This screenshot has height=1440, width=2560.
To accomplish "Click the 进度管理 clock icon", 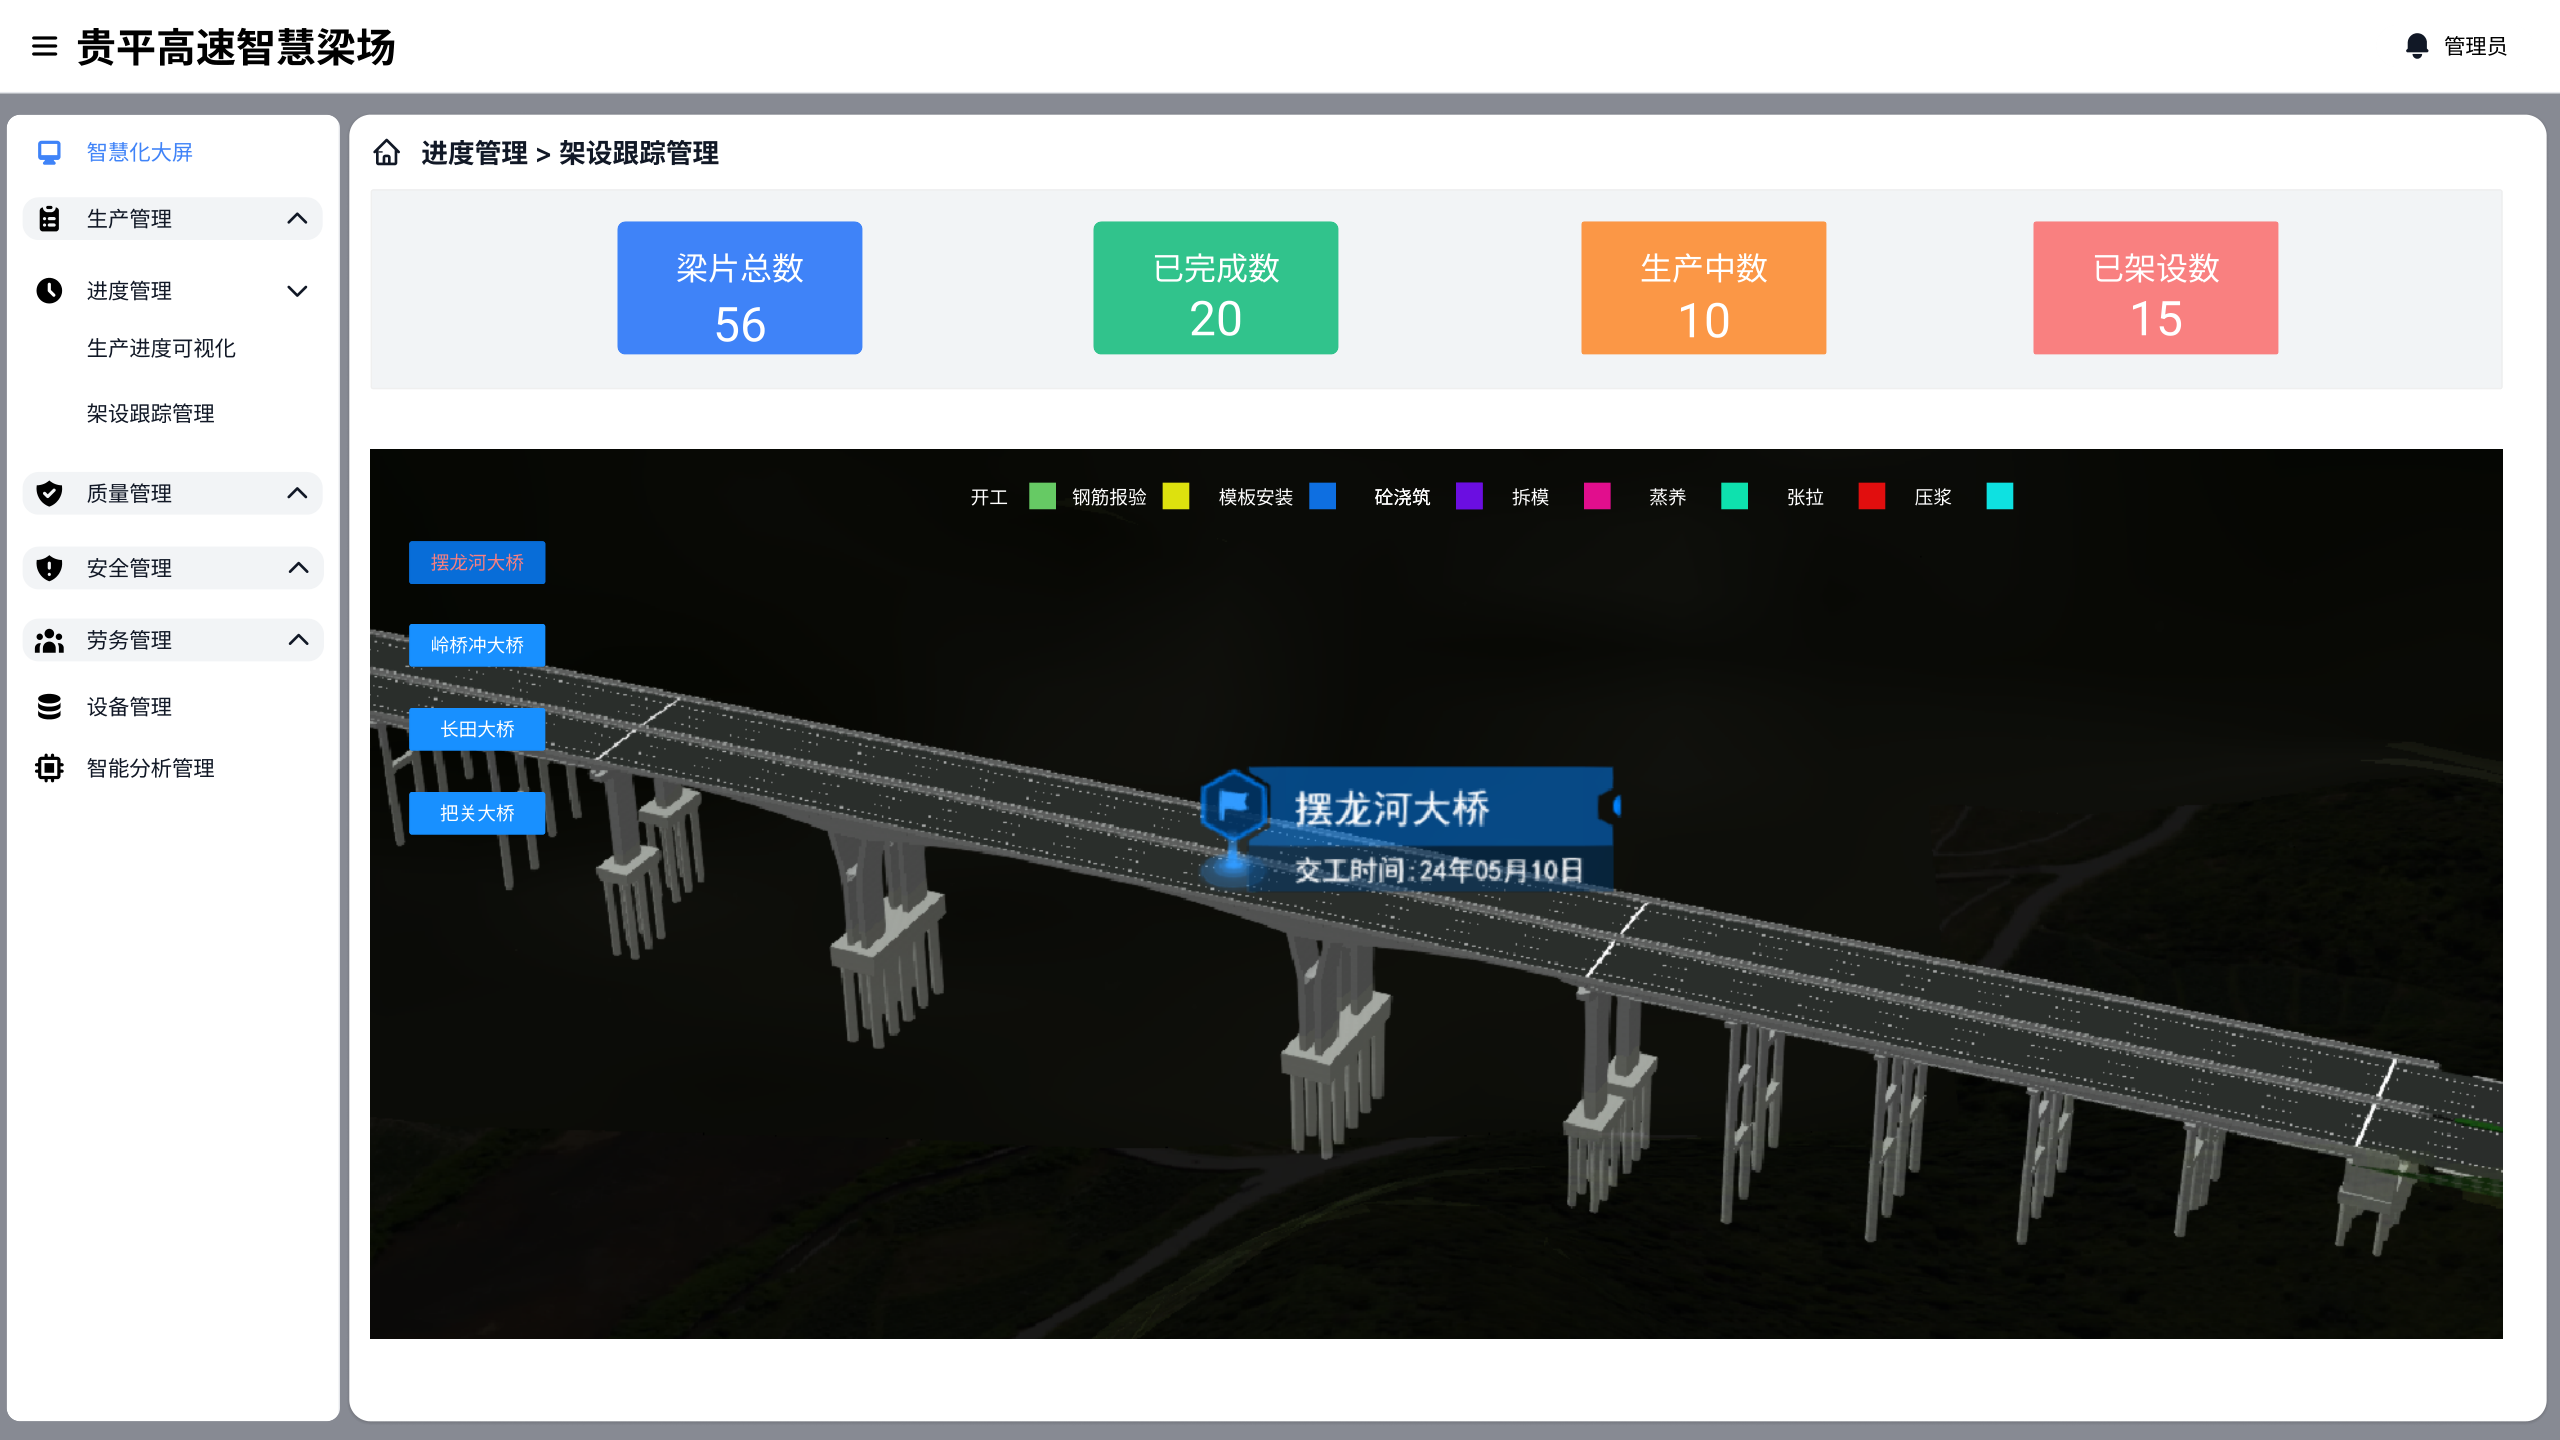I will (49, 291).
